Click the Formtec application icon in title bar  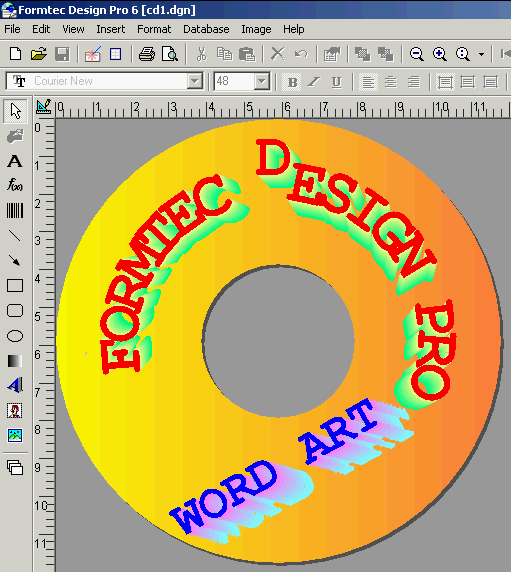[9, 9]
